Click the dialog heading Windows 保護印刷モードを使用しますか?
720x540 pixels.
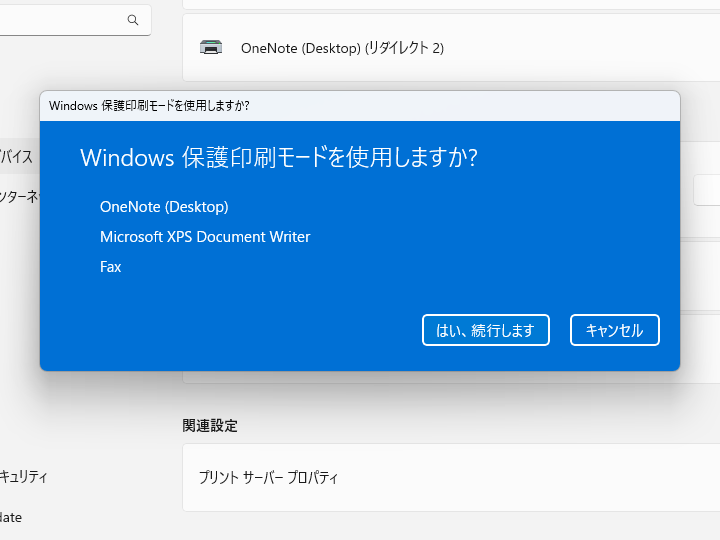click(x=279, y=158)
